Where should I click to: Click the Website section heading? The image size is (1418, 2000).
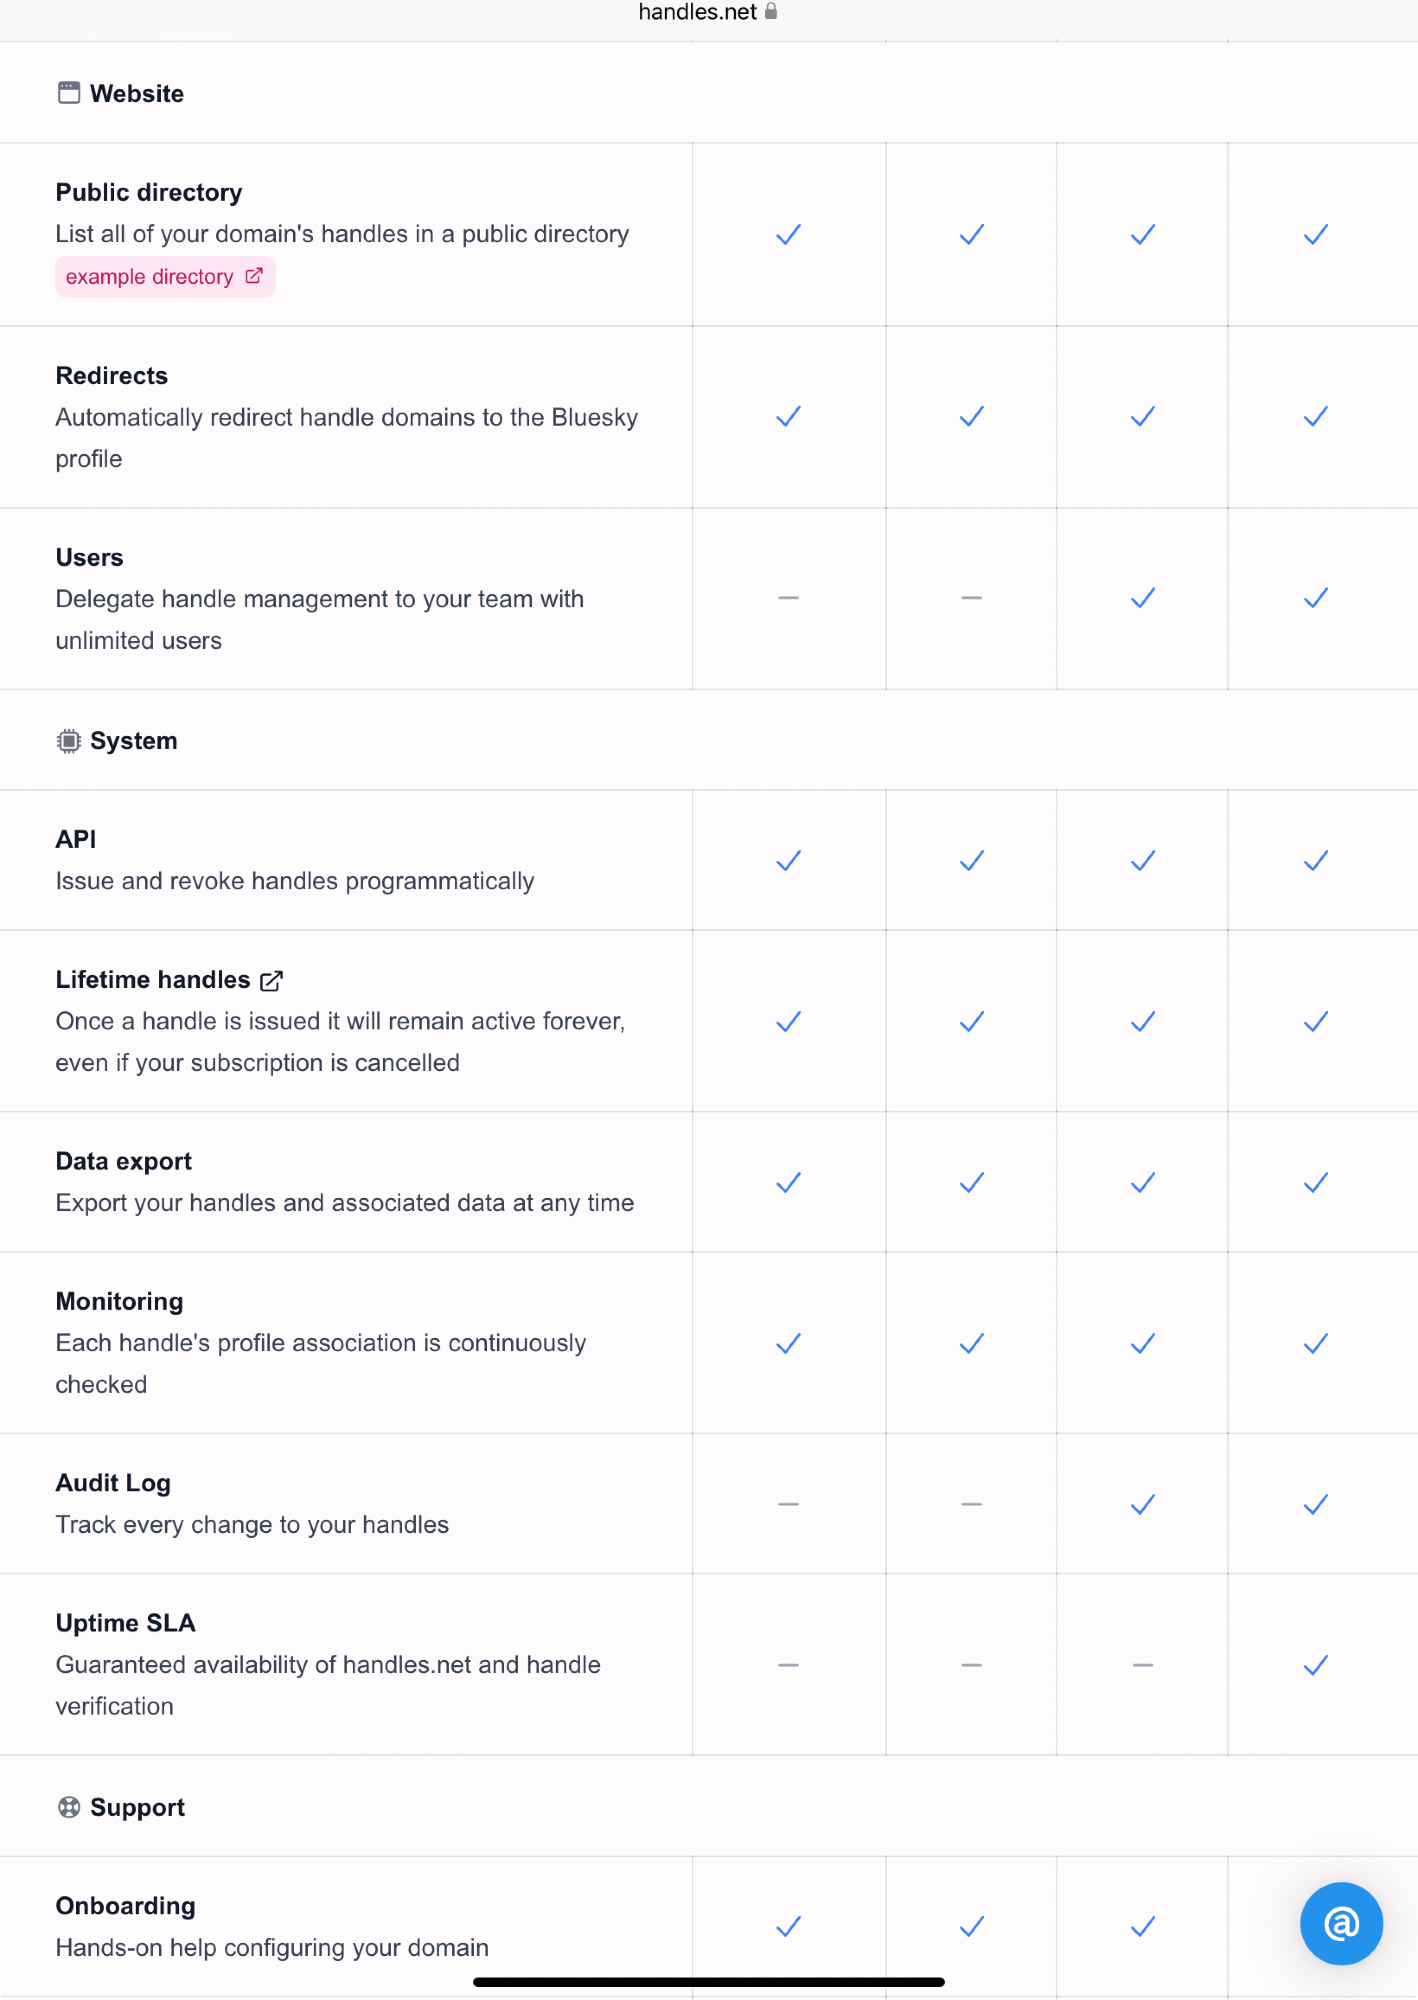click(x=137, y=94)
